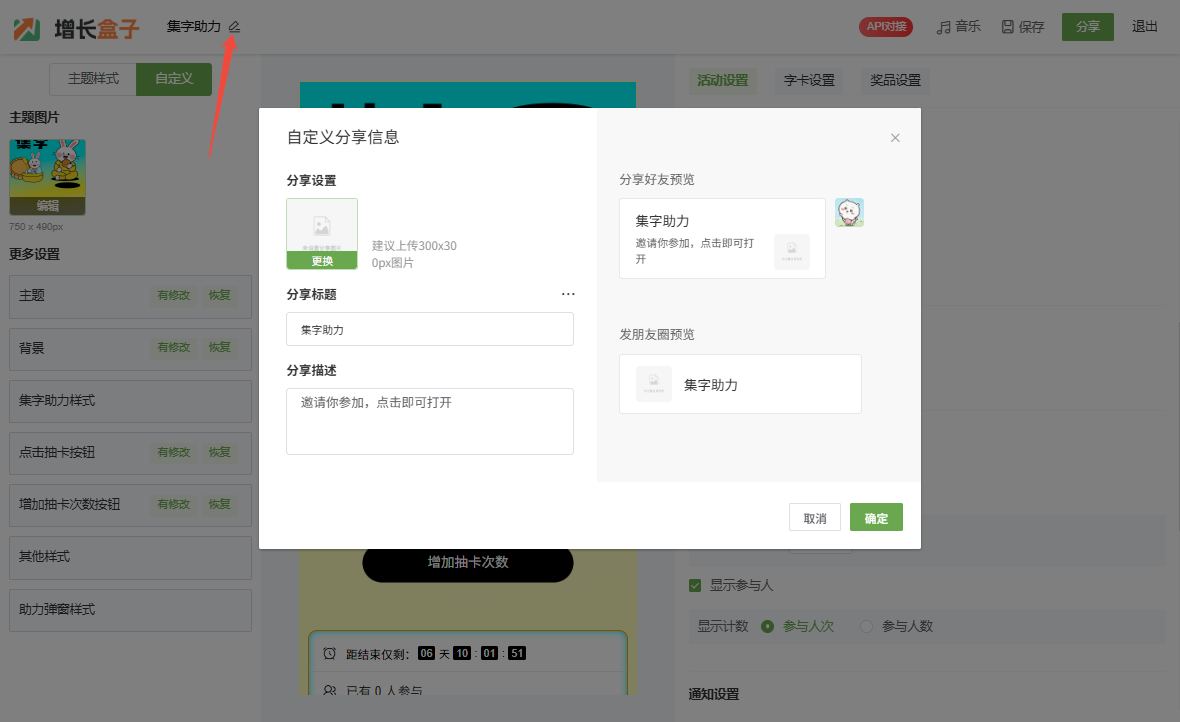This screenshot has height=722, width=1180.
Task: Click the 增长盒子 logo
Action: pyautogui.click(x=76, y=28)
